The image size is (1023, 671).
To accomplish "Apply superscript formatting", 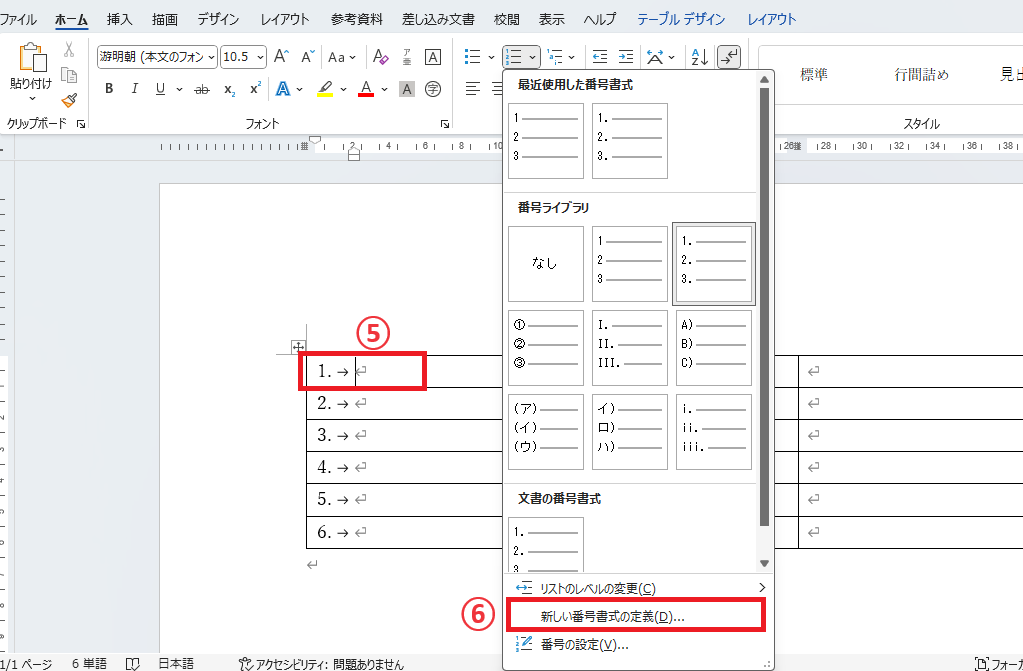I will [255, 89].
